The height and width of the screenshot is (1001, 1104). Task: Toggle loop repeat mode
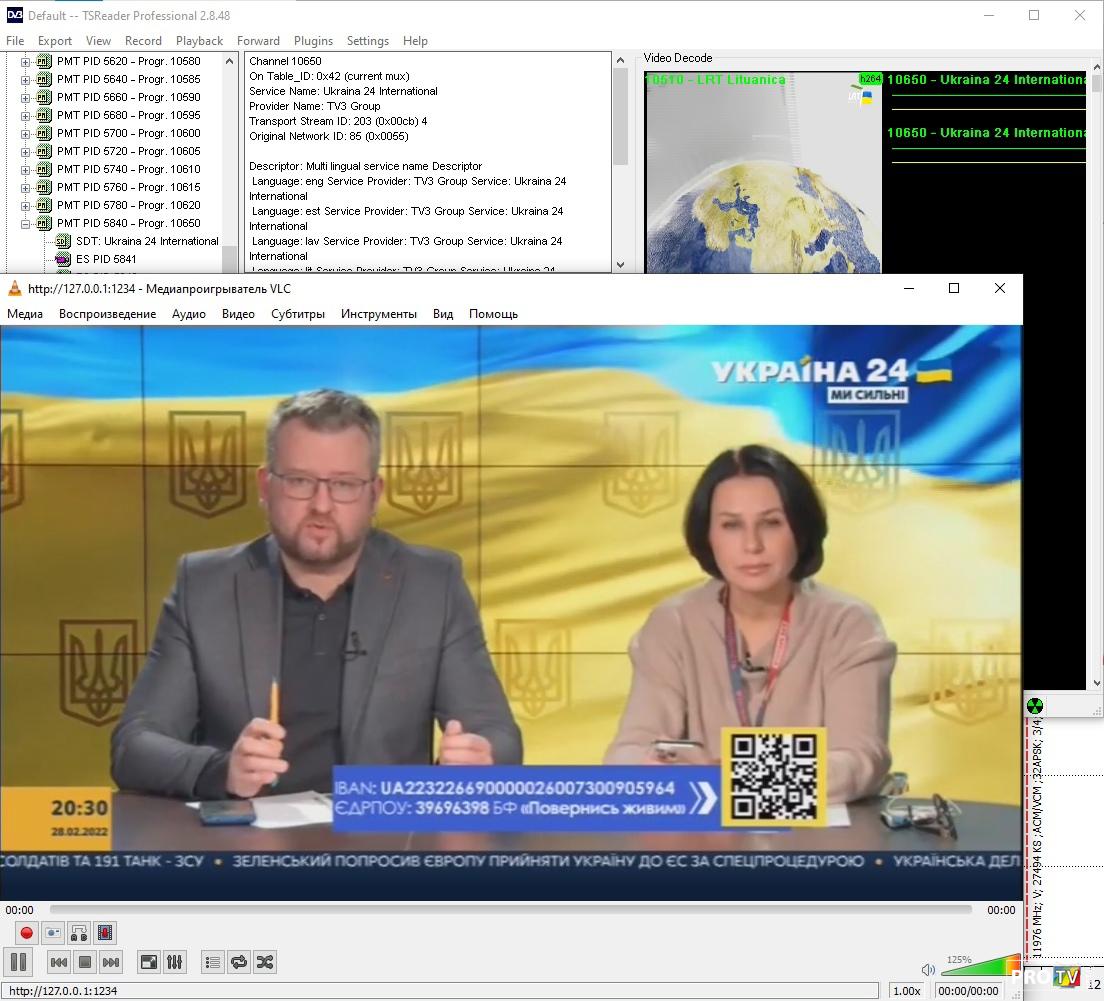[238, 962]
